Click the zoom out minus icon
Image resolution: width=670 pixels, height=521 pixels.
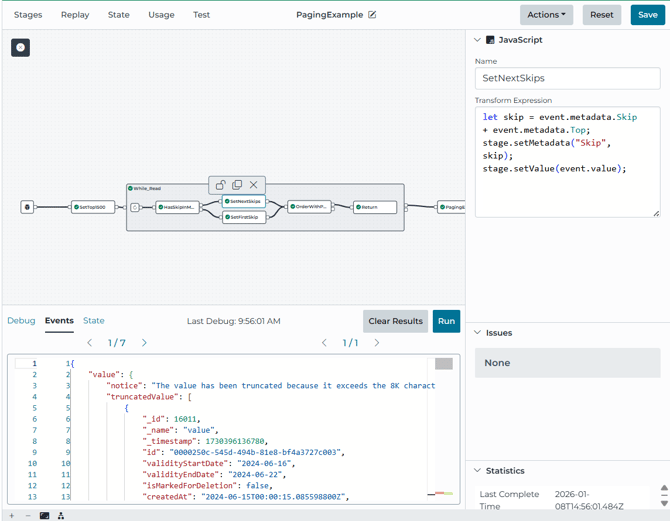coord(26,516)
